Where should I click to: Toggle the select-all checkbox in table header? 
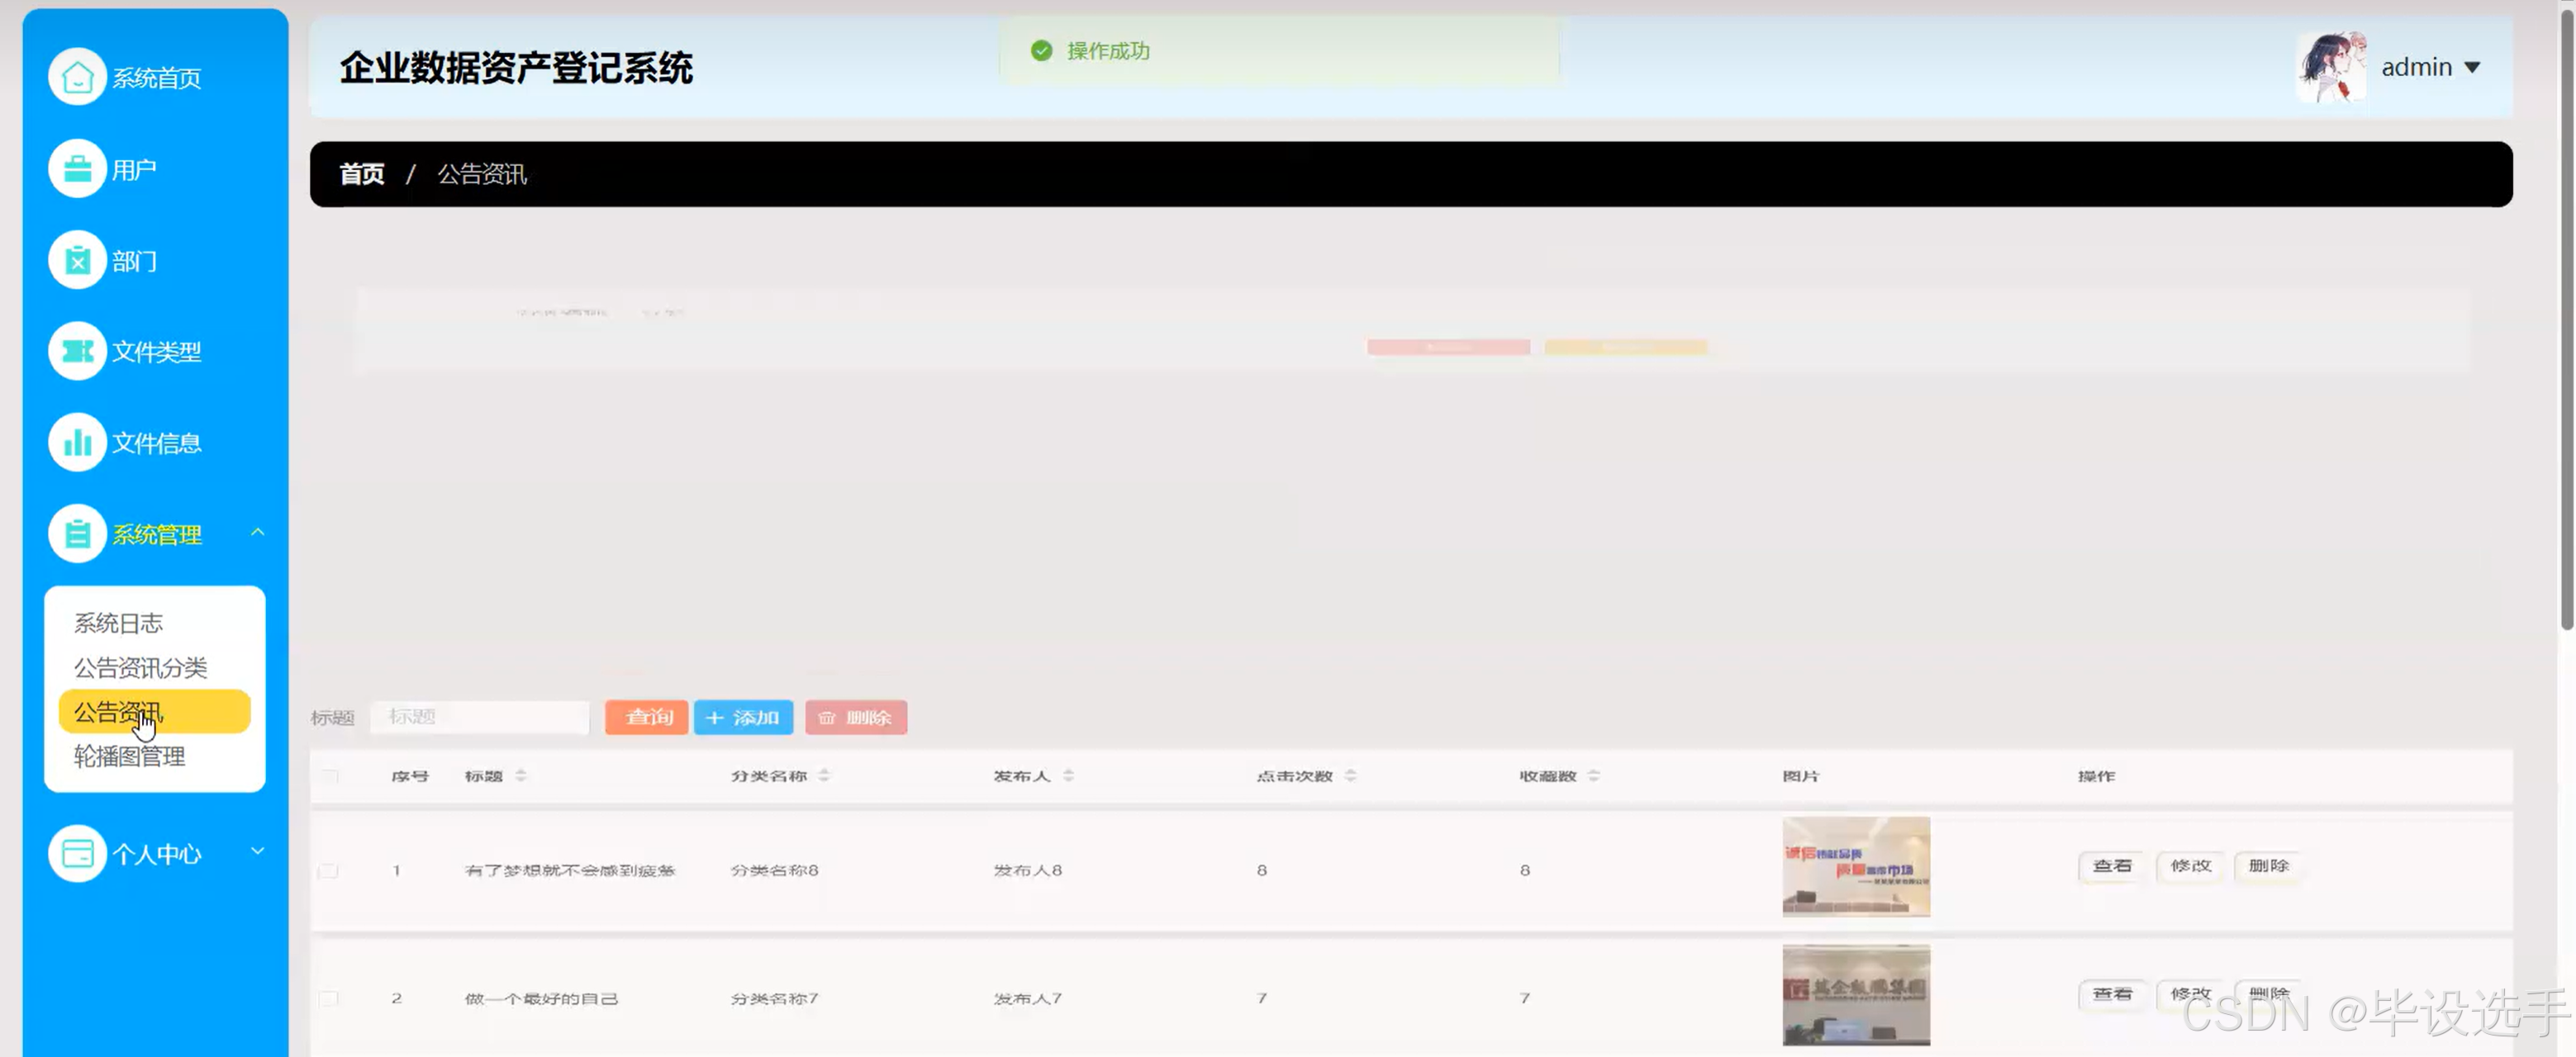[x=329, y=776]
